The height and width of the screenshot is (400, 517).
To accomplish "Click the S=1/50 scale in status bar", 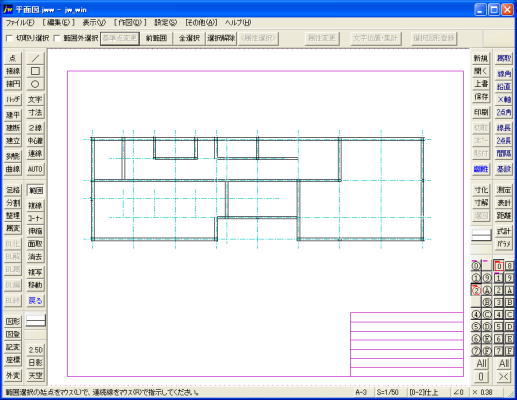I will pyautogui.click(x=387, y=392).
